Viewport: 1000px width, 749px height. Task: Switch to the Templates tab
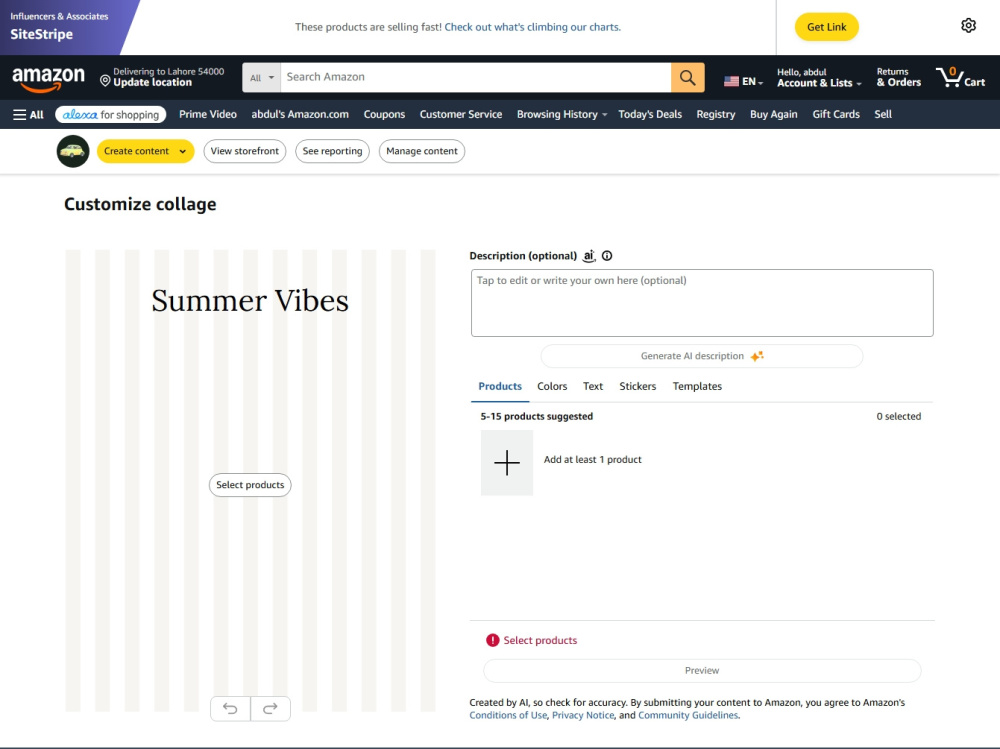point(697,386)
